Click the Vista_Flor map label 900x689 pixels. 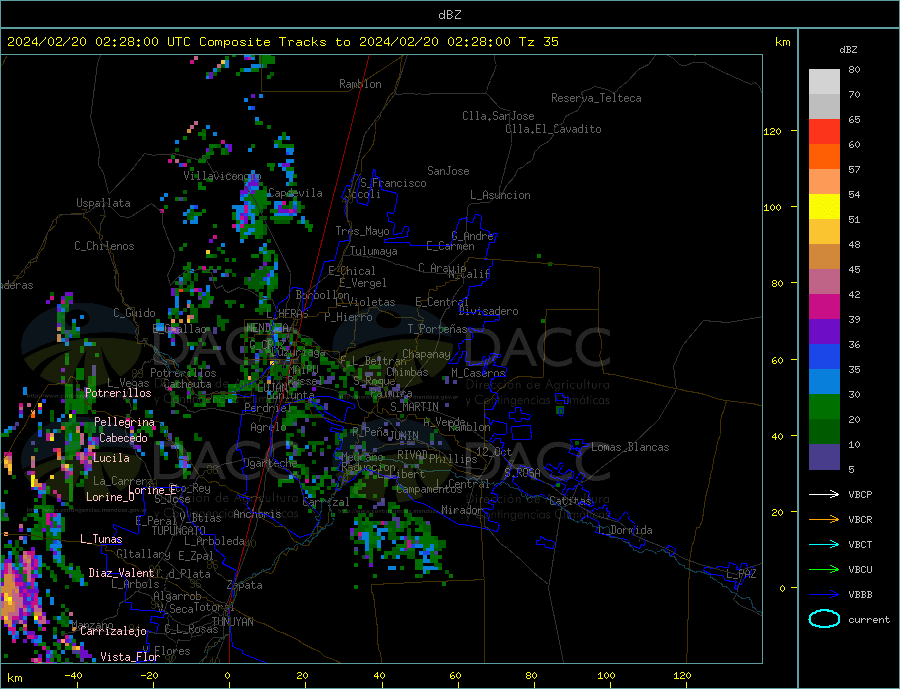(130, 657)
